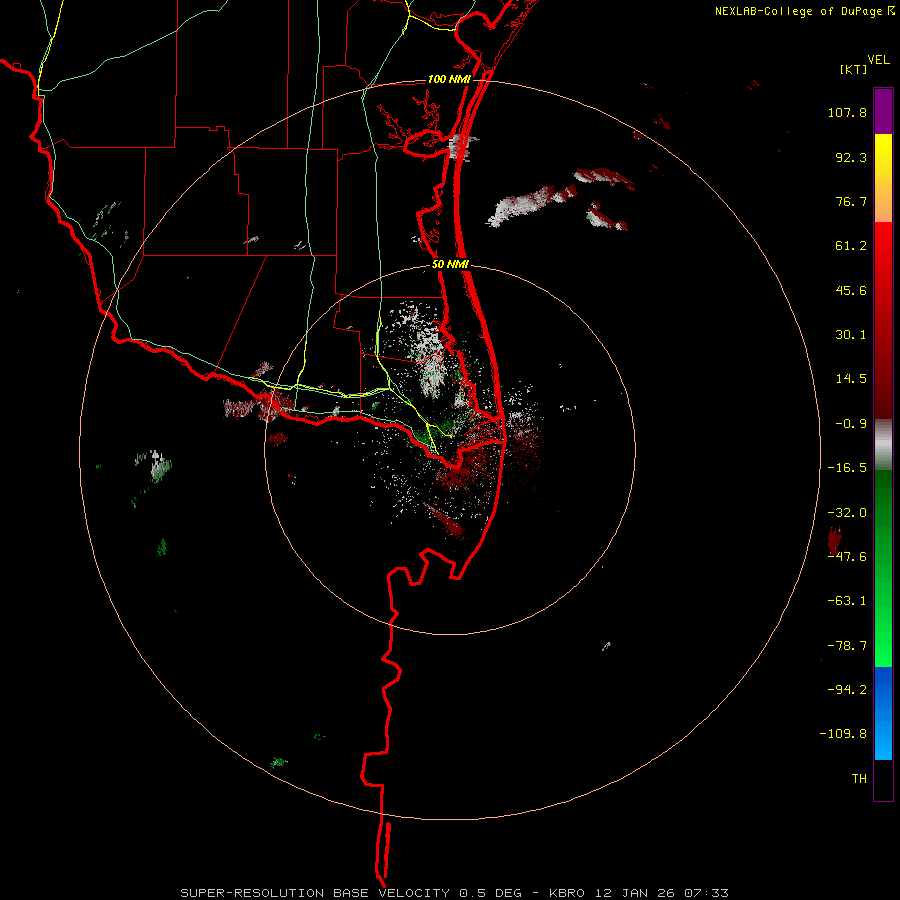
Task: Click the purple segment of color bar
Action: click(x=883, y=111)
